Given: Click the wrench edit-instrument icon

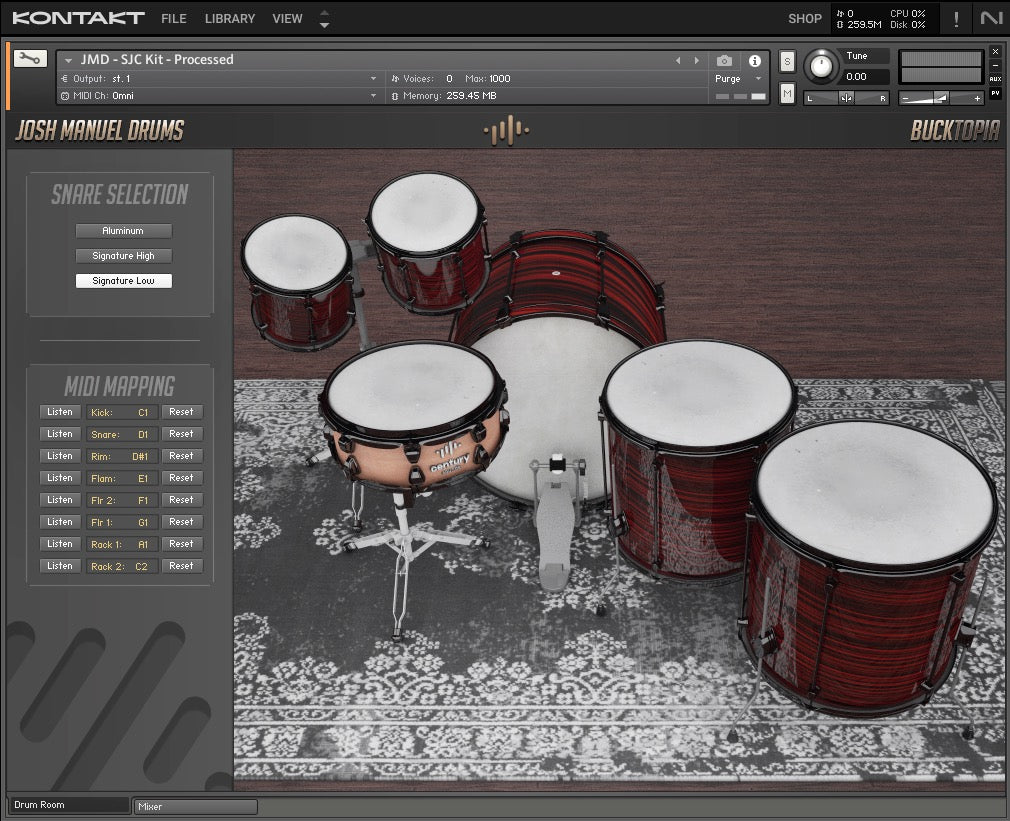Looking at the screenshot, I should pos(30,59).
